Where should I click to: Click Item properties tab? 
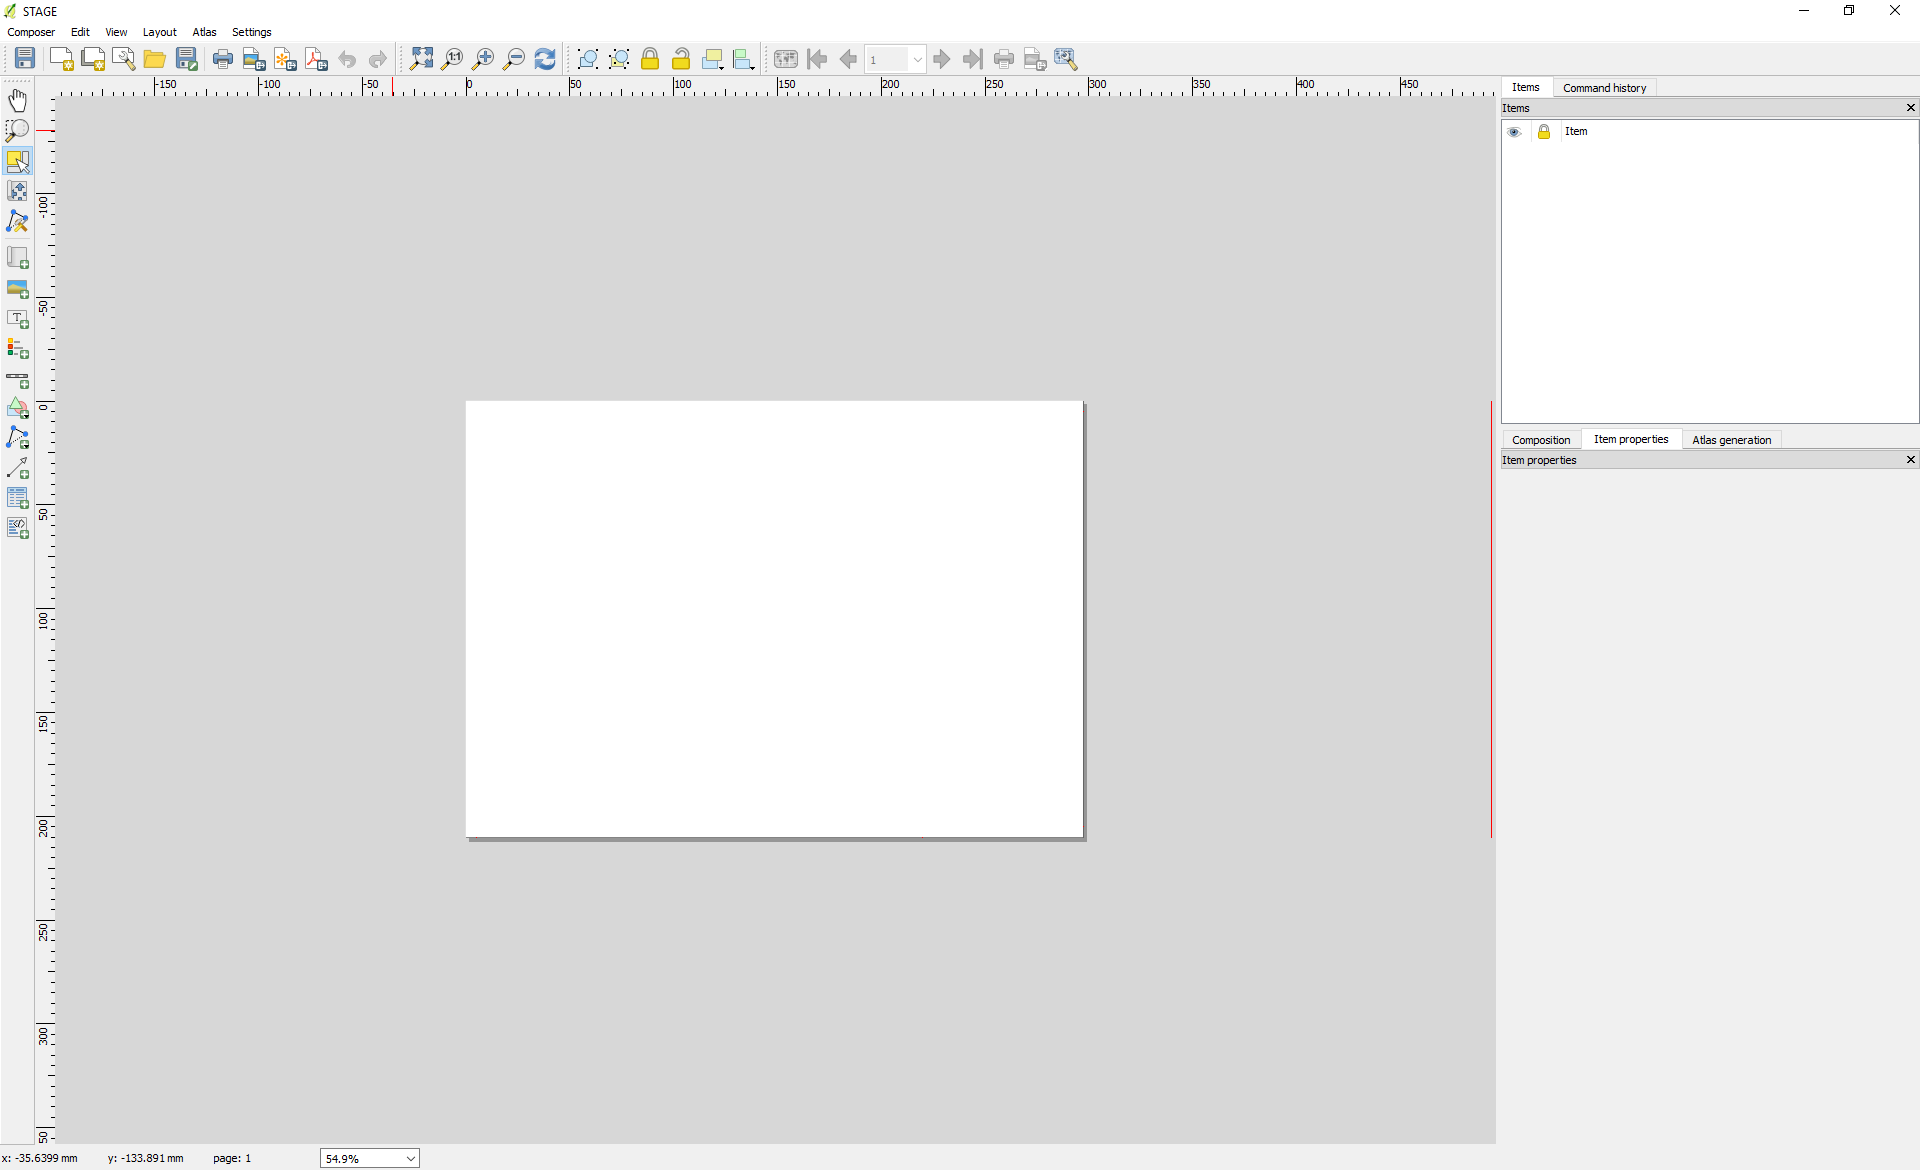1631,439
